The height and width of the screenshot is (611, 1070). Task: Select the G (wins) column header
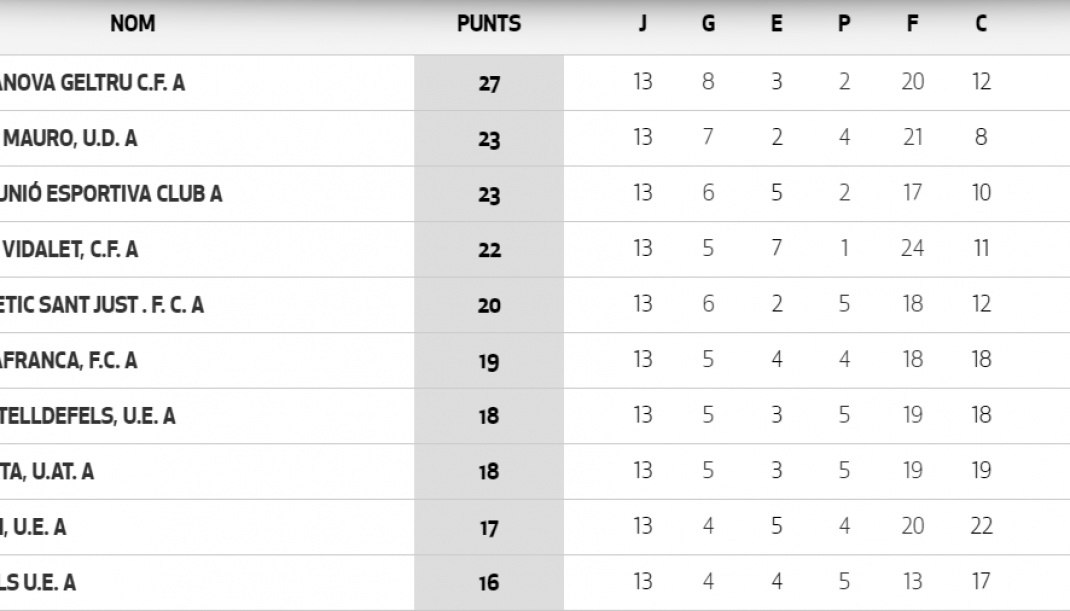(708, 25)
